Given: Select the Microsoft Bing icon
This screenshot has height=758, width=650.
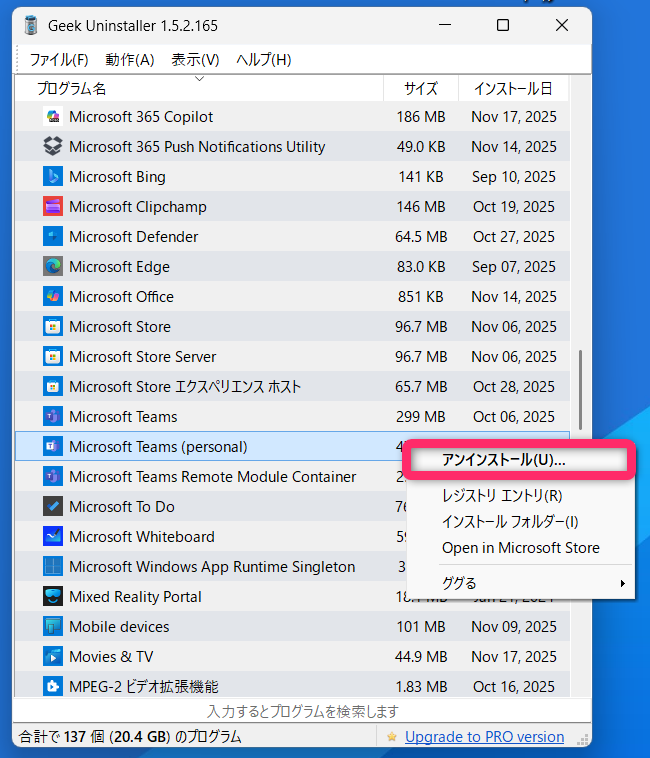Looking at the screenshot, I should click(53, 177).
